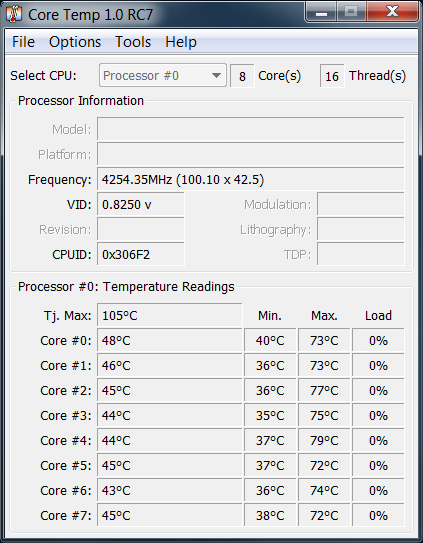Image resolution: width=423 pixels, height=543 pixels.
Task: Click the Core #7 row label
Action: tap(66, 515)
